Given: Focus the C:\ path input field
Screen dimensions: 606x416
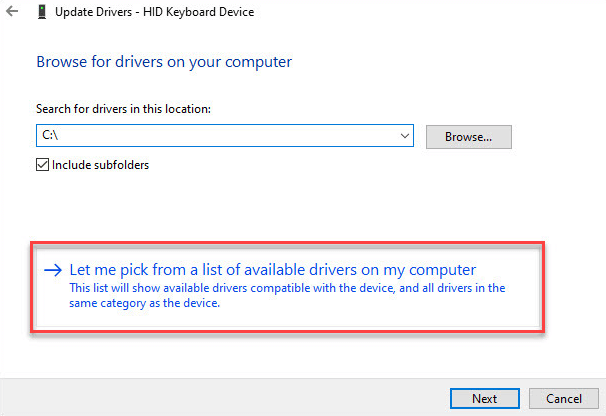Looking at the screenshot, I should click(216, 136).
